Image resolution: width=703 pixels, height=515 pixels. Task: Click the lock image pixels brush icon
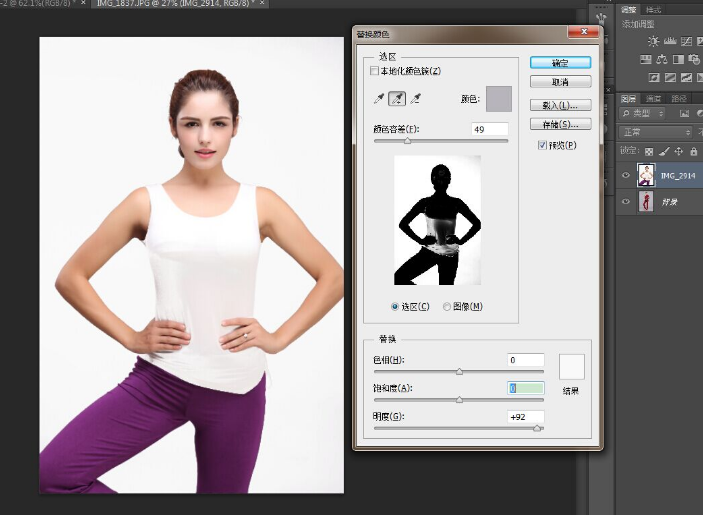(664, 151)
